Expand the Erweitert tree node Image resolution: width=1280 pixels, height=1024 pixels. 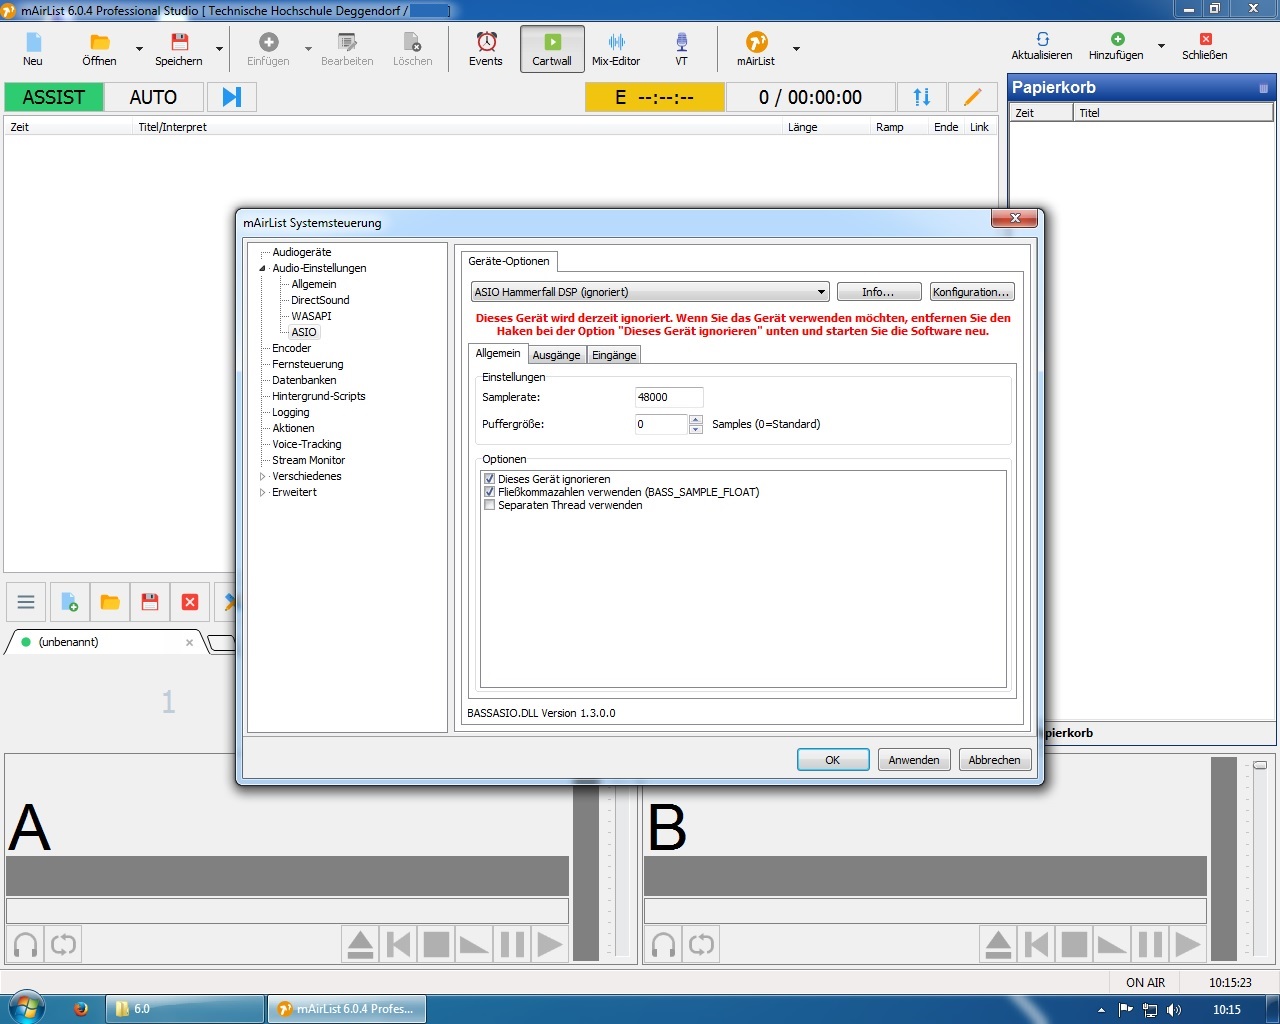[x=263, y=492]
